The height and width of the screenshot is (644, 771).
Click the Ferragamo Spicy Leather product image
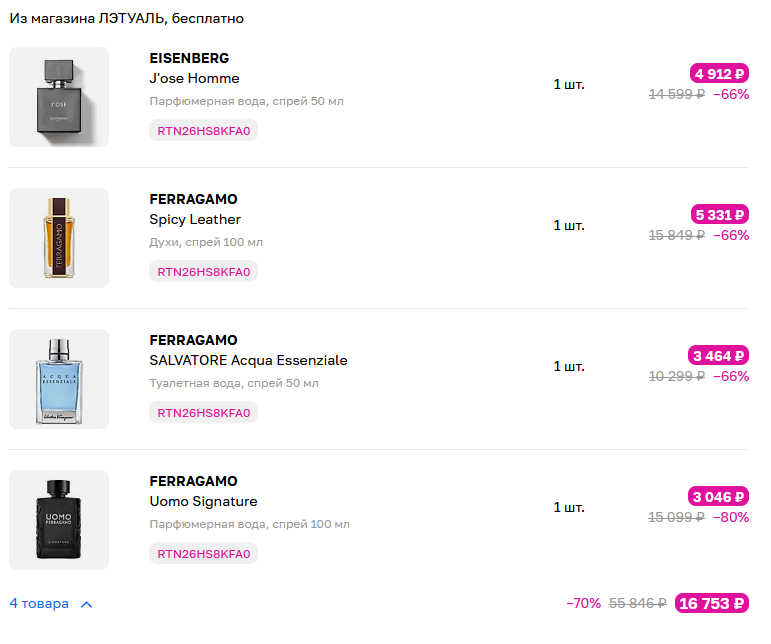58,238
